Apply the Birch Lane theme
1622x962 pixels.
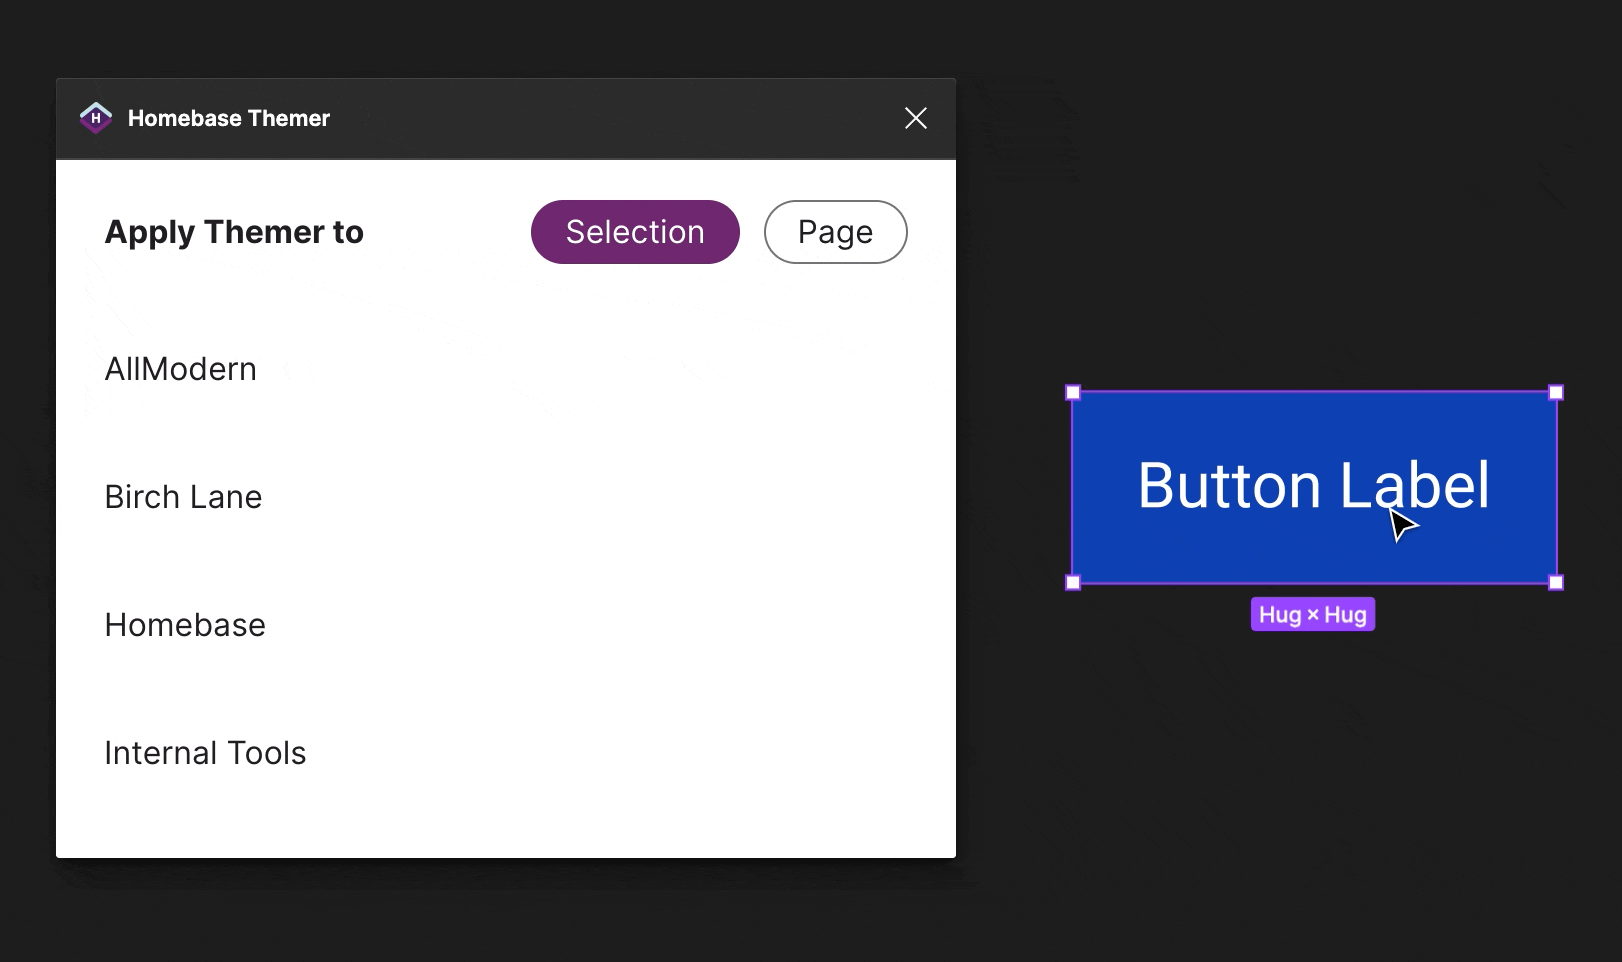click(183, 496)
